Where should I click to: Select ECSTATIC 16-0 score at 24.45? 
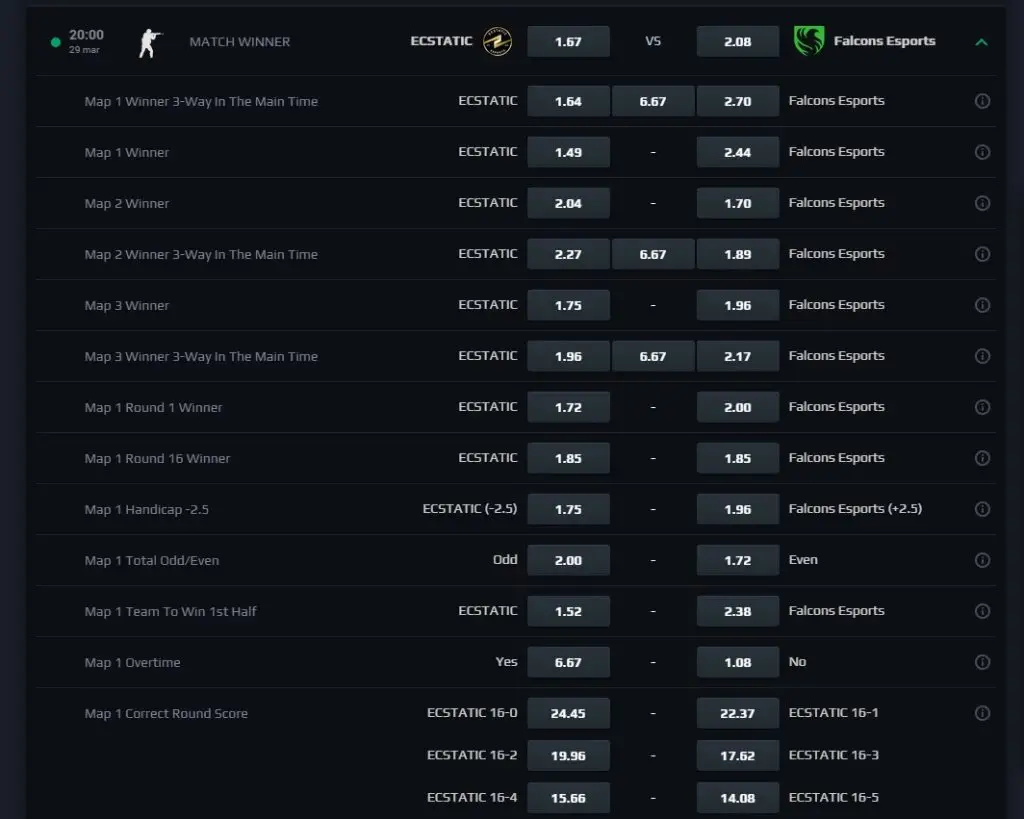tap(568, 713)
